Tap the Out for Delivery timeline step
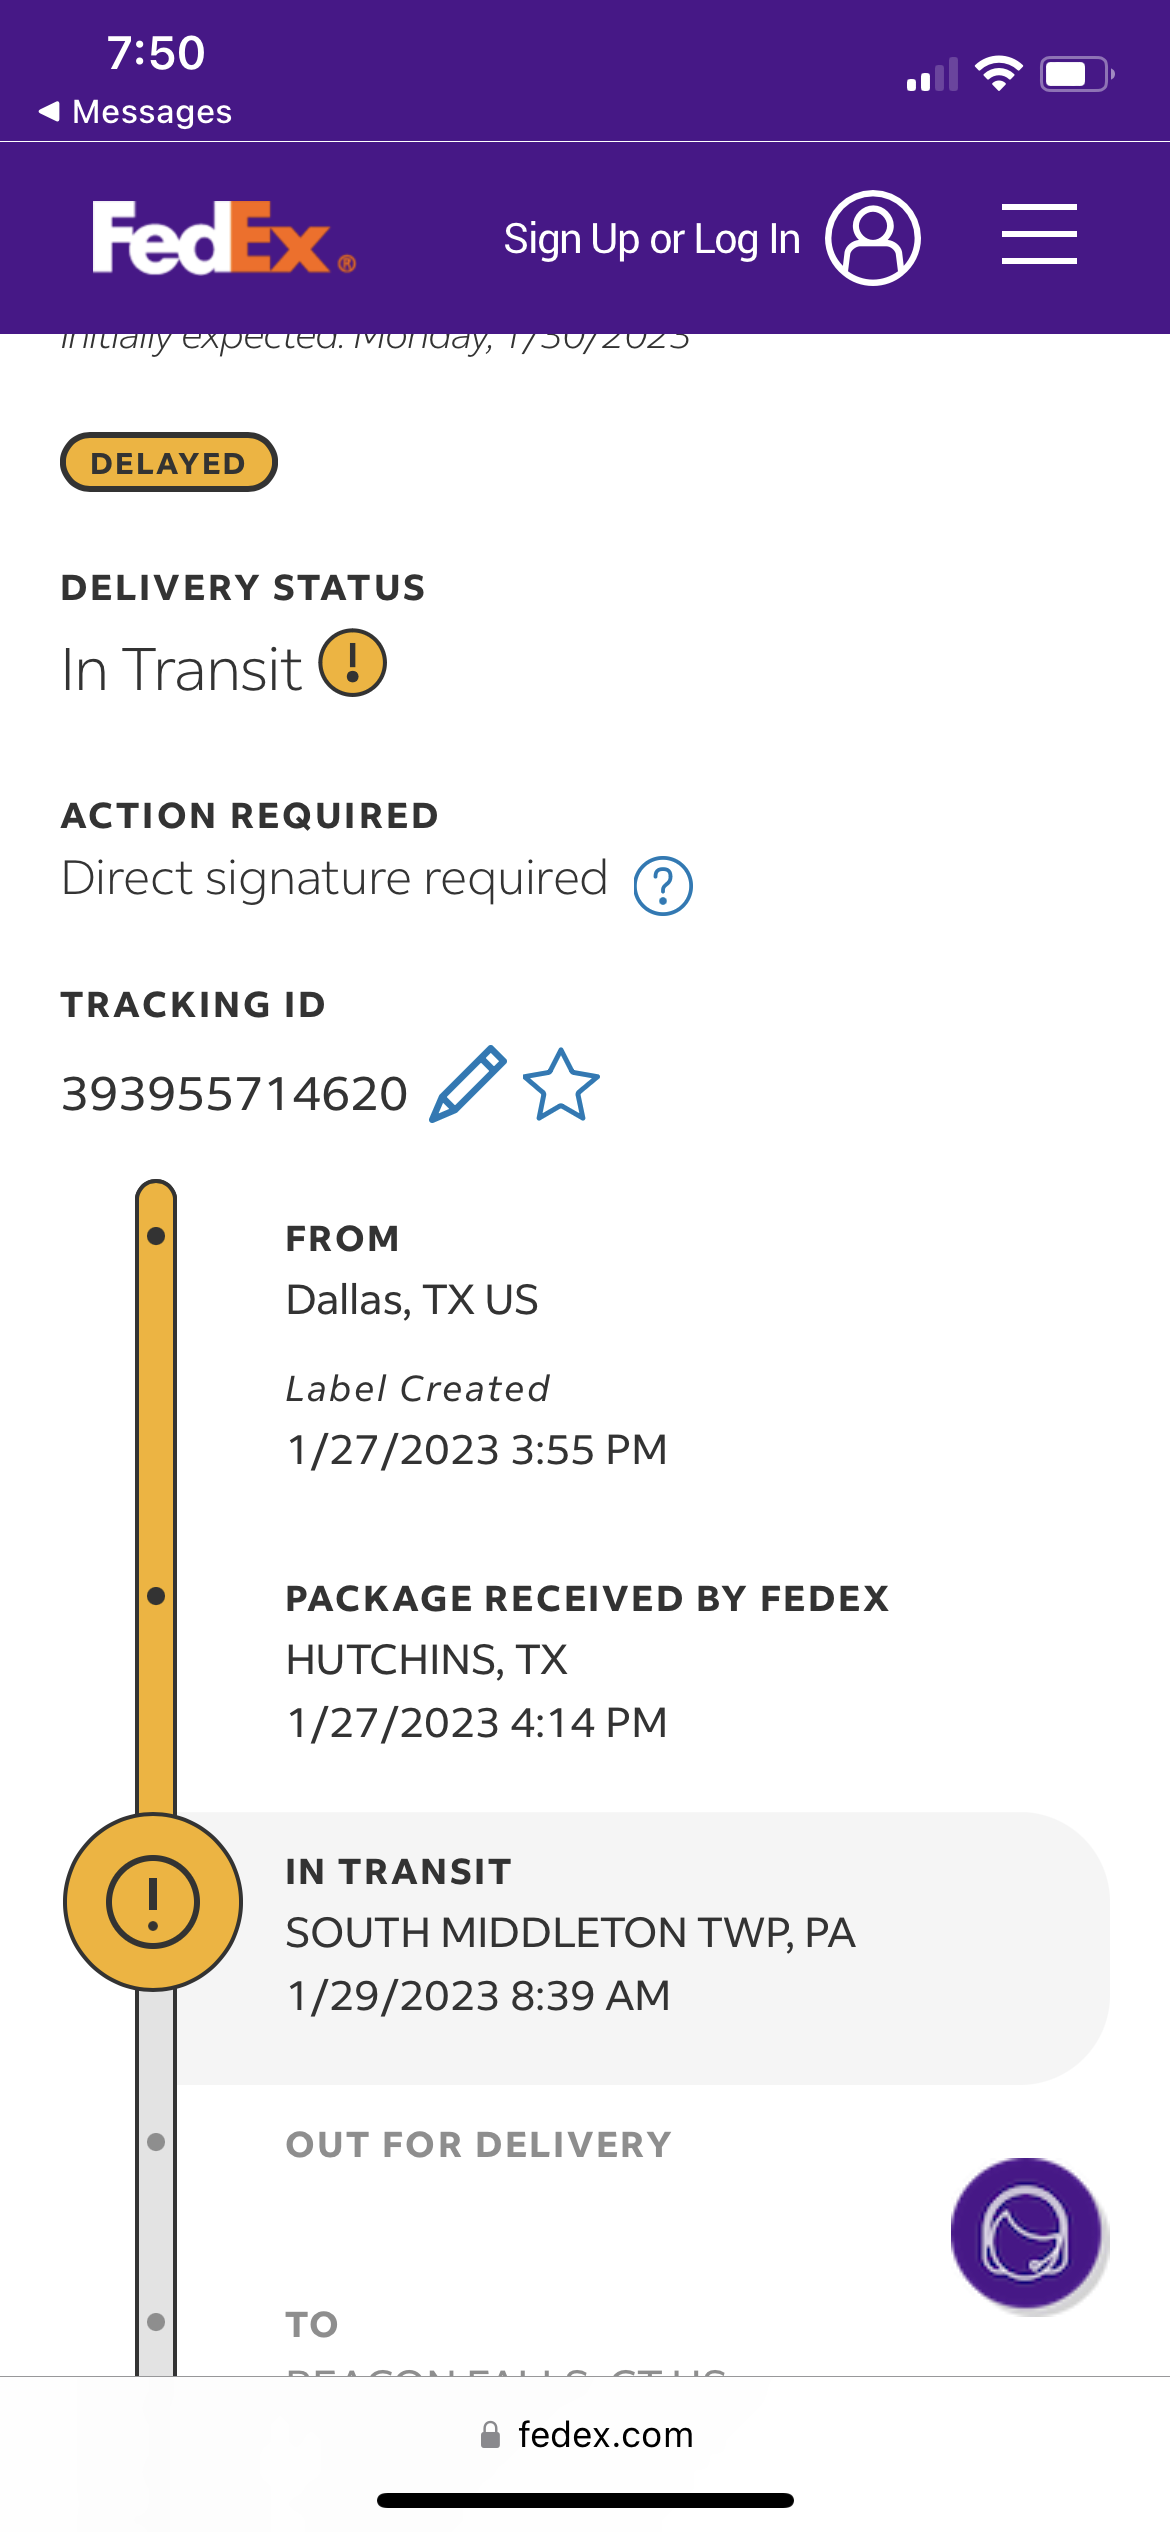 point(478,2144)
